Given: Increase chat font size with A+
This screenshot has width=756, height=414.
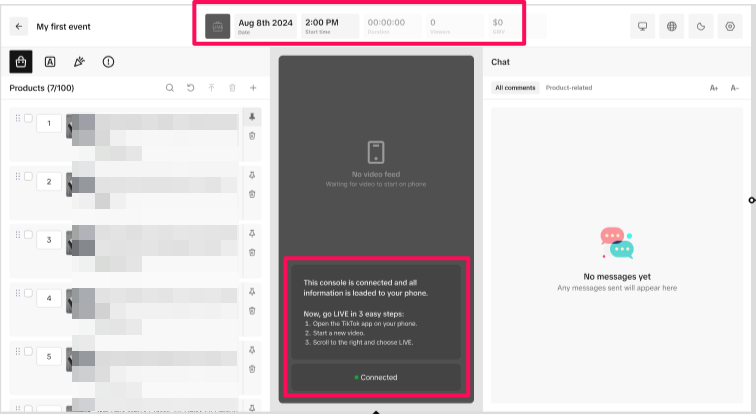Looking at the screenshot, I should pyautogui.click(x=714, y=88).
